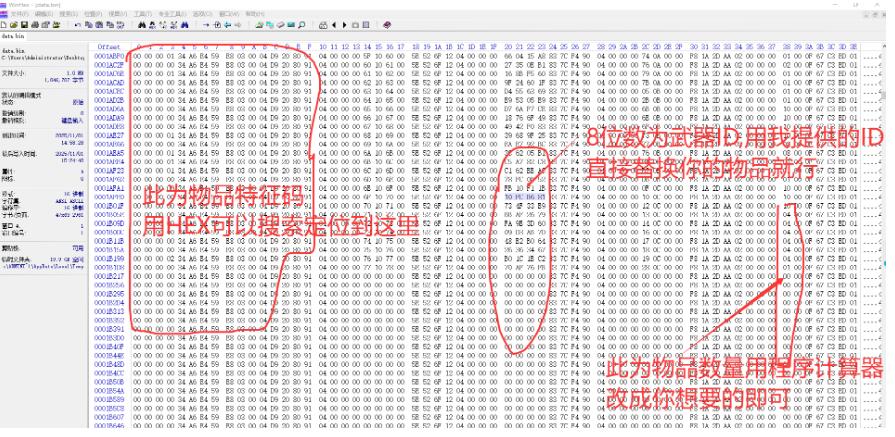Select offset row 0001B09D
The image size is (895, 437).
pyautogui.click(x=108, y=223)
